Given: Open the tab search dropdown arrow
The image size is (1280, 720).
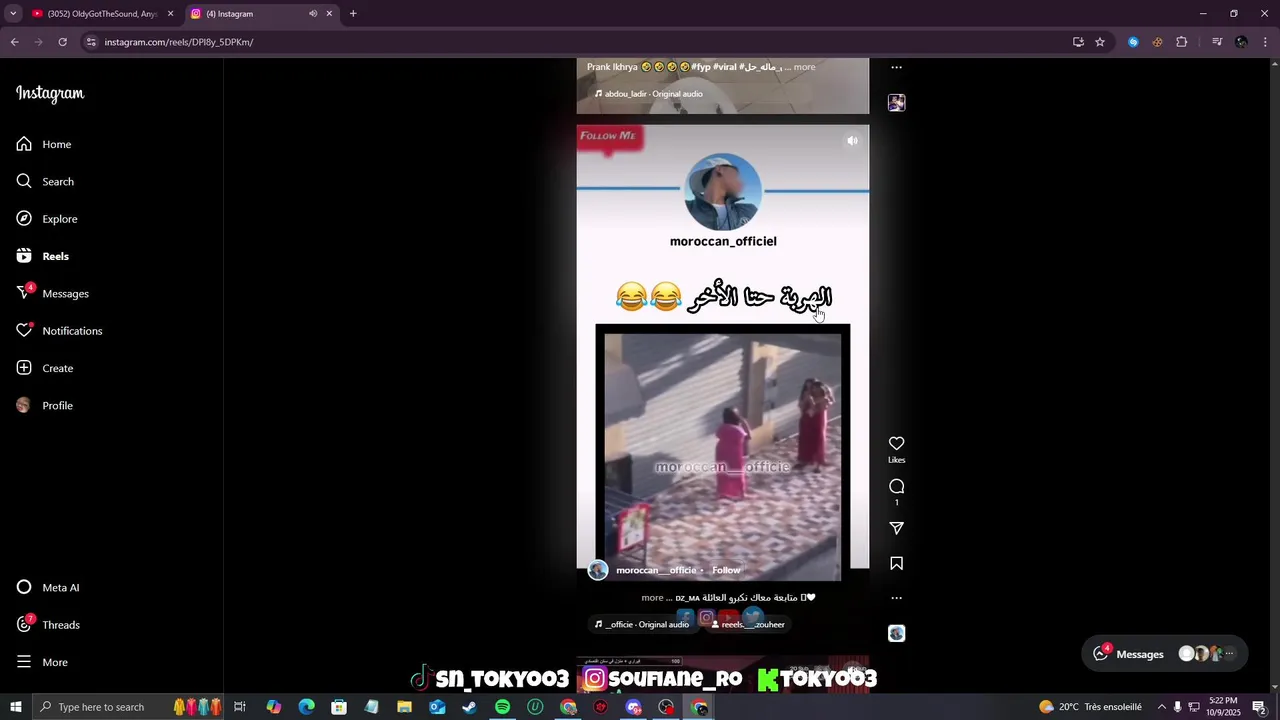Looking at the screenshot, I should [13, 14].
